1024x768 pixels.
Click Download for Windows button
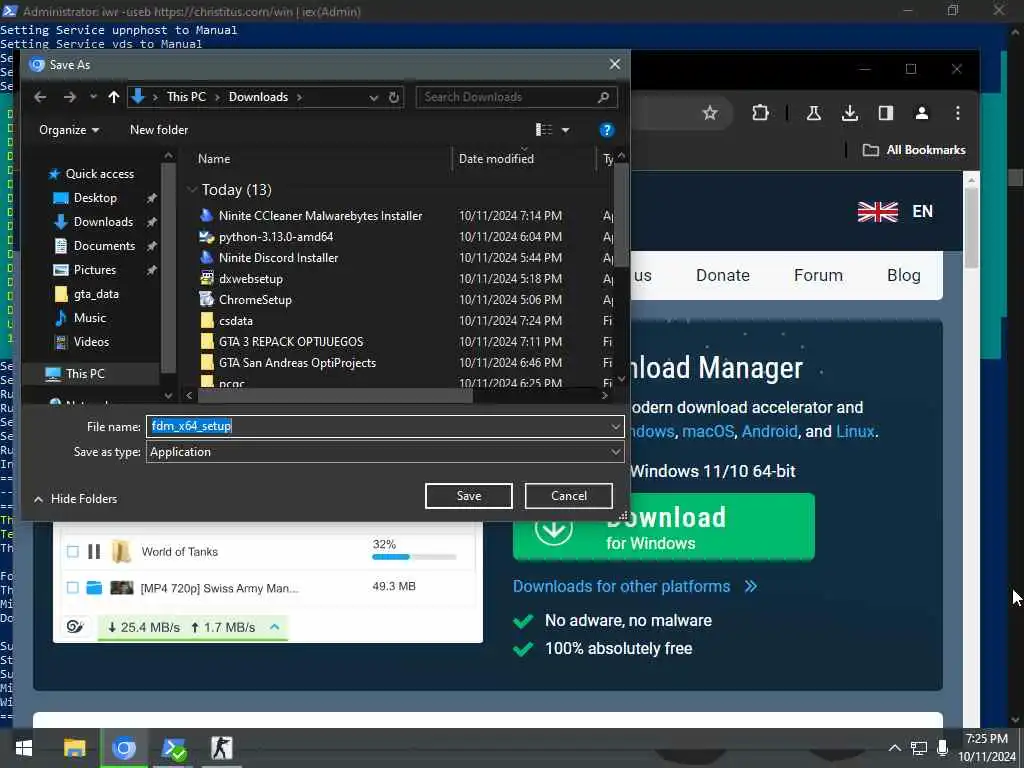(664, 528)
